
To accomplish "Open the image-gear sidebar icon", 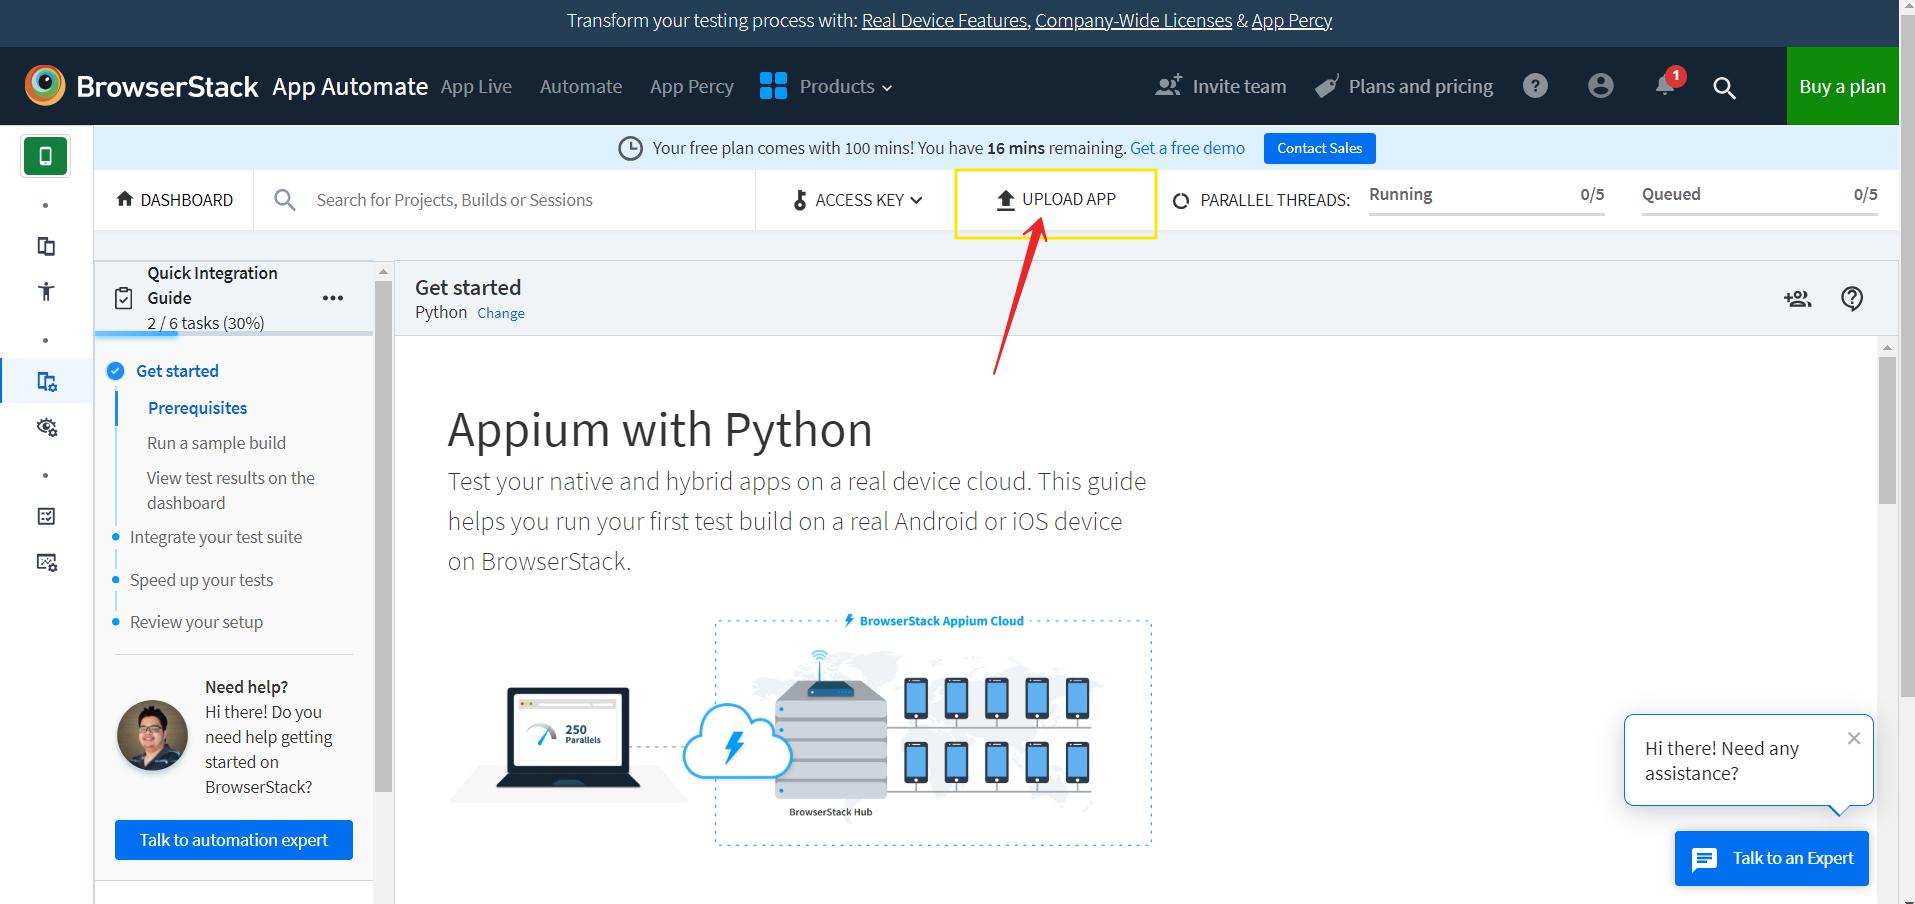I will 46,562.
